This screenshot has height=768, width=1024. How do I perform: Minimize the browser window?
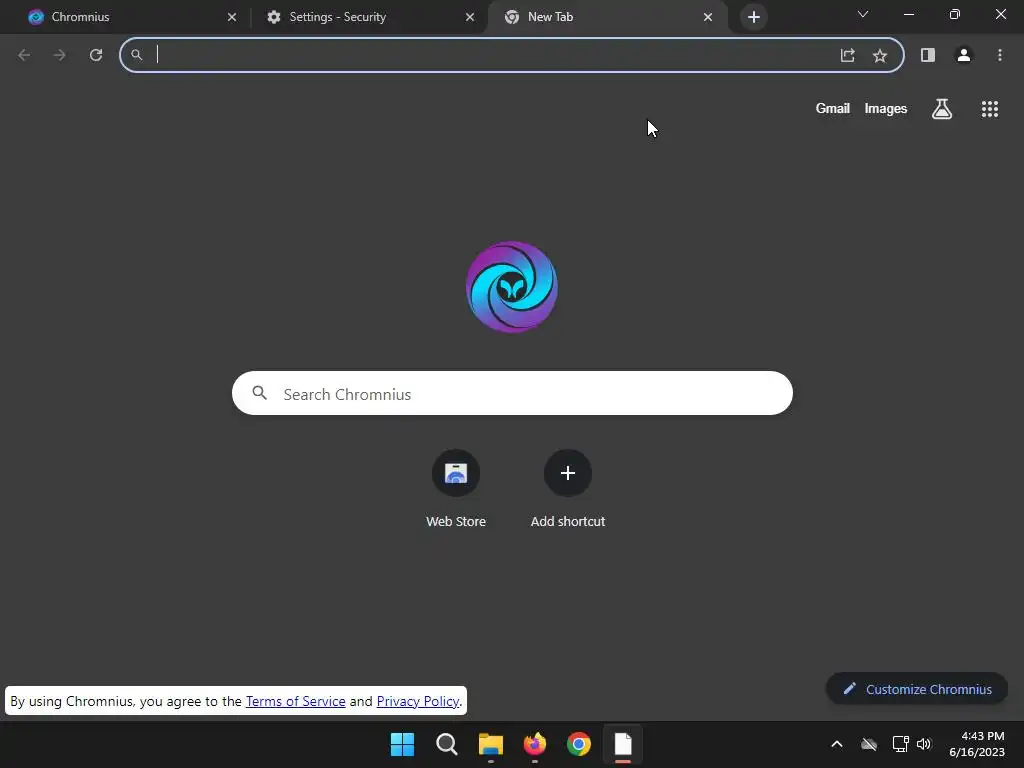click(x=909, y=14)
